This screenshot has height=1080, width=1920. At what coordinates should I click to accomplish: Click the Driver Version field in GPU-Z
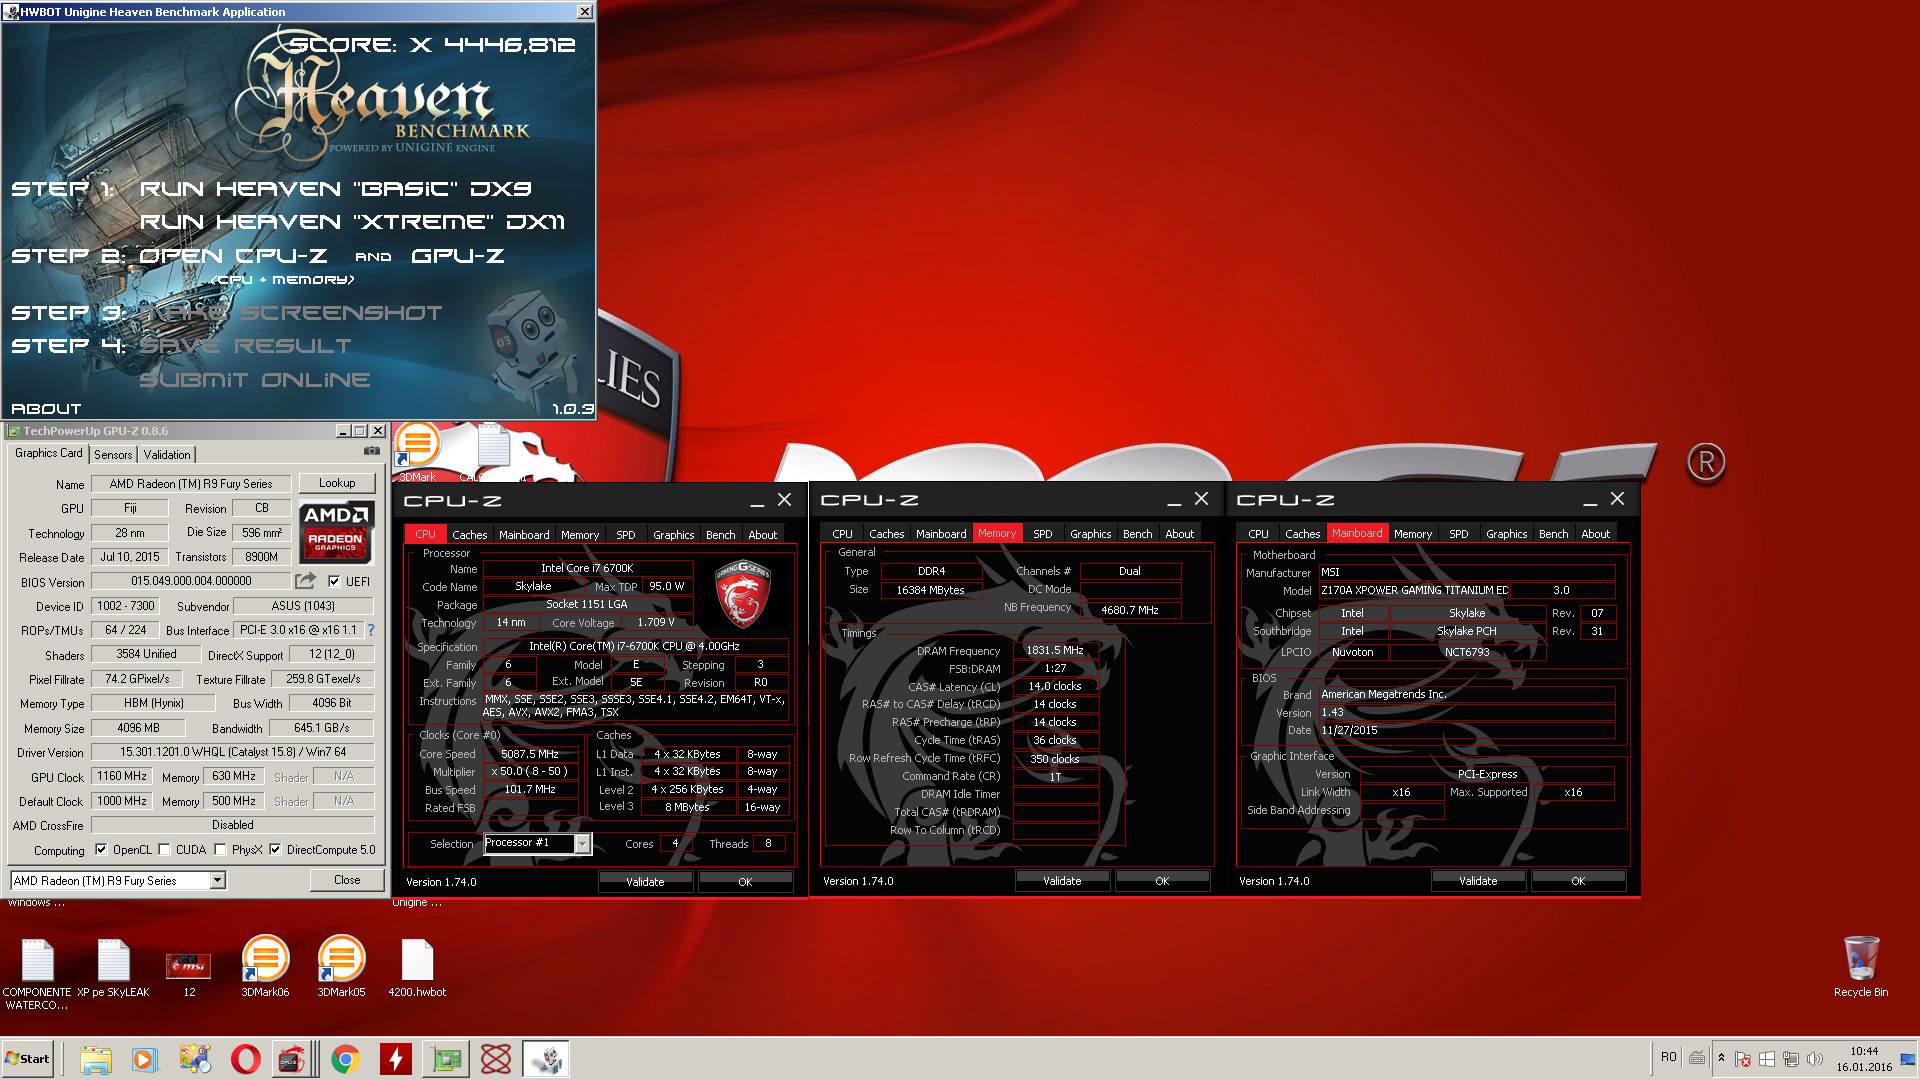[x=232, y=752]
